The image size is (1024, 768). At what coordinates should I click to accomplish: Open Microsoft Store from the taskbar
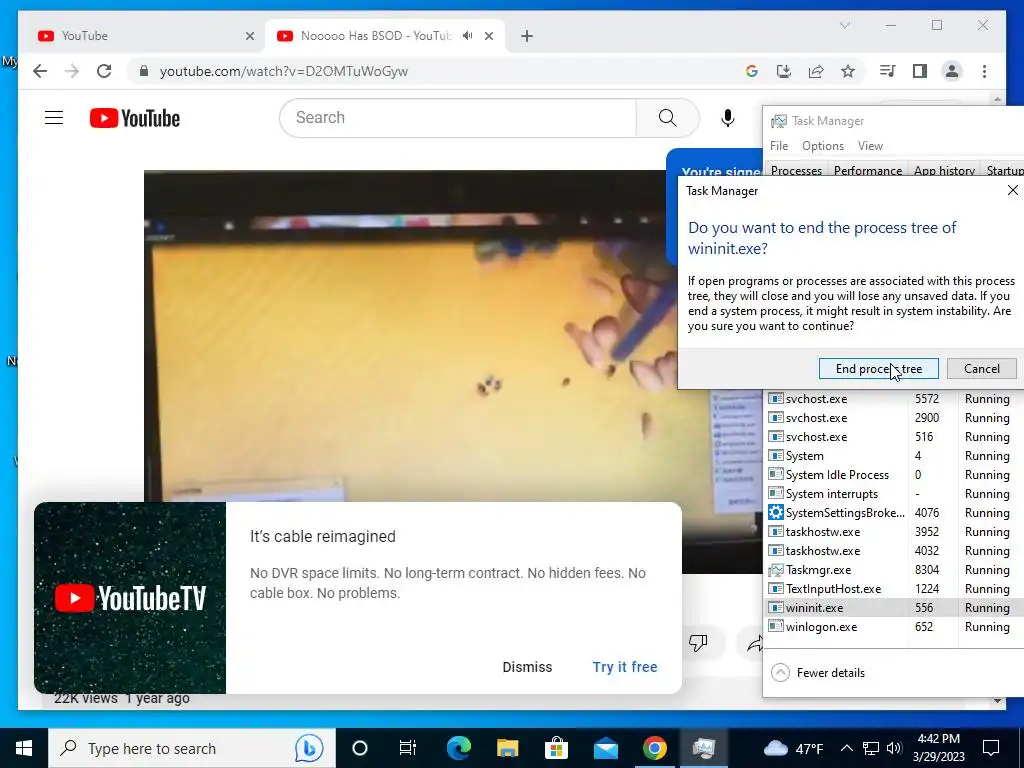556,748
